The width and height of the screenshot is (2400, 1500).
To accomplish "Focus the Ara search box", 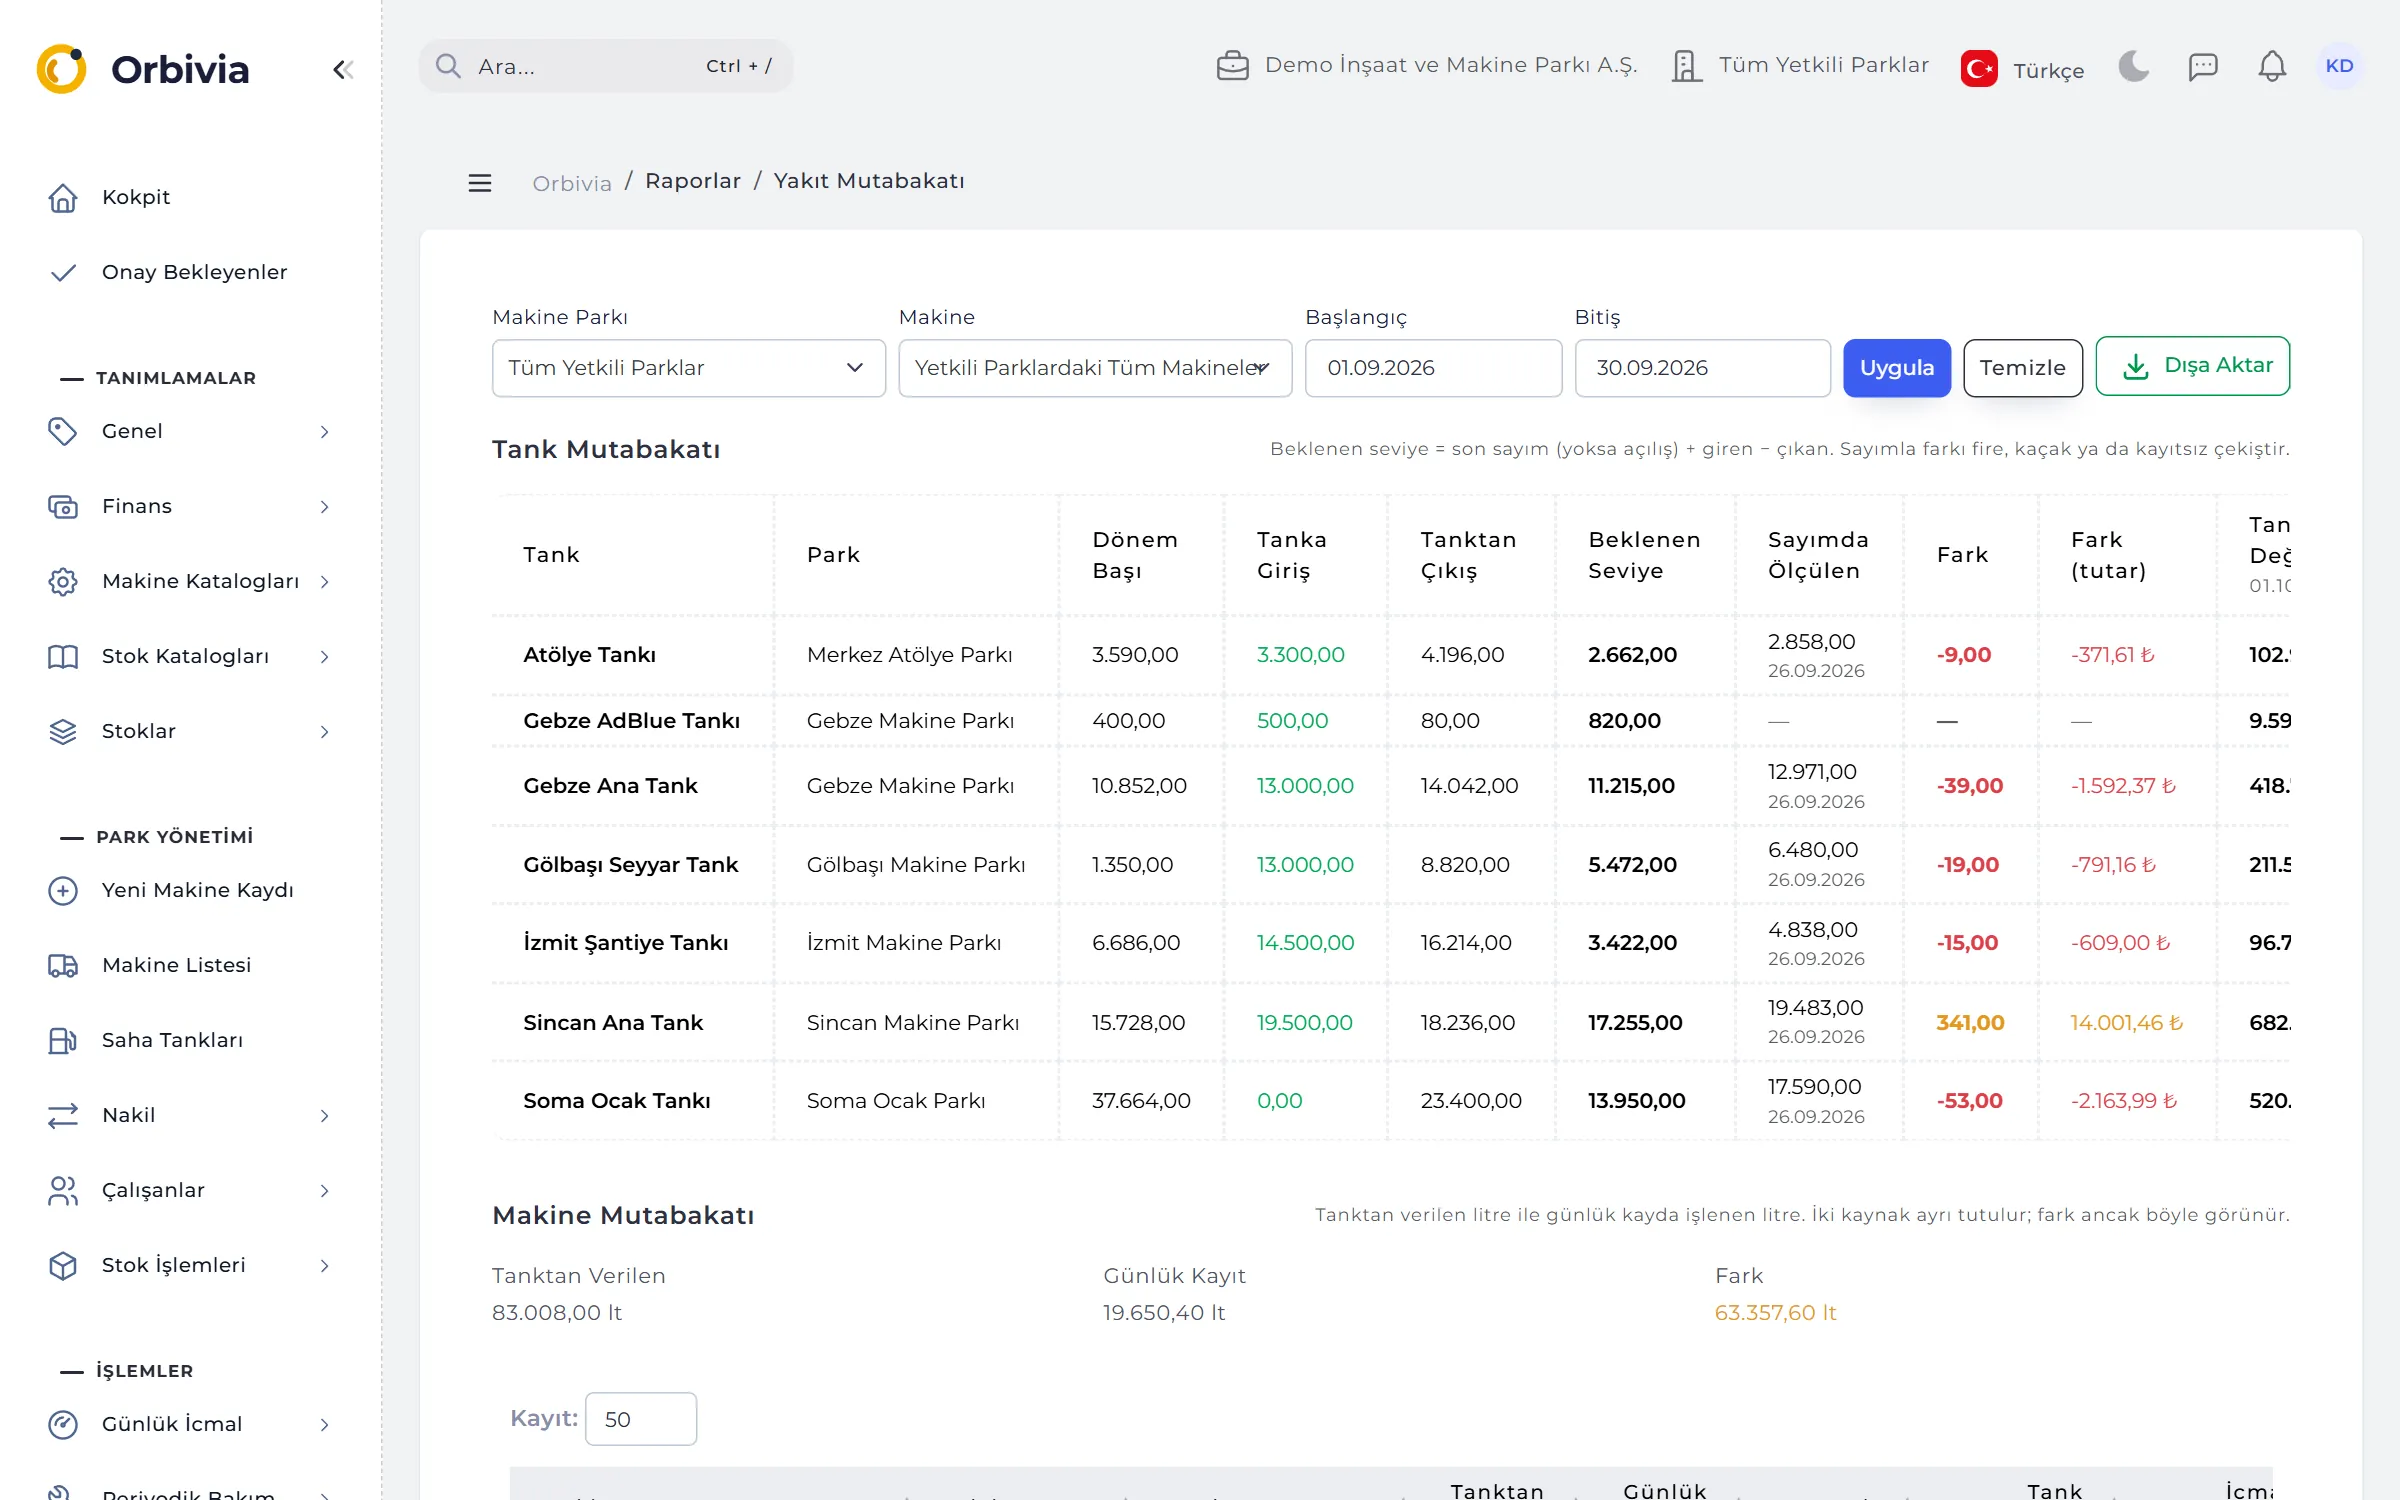I will [x=606, y=66].
